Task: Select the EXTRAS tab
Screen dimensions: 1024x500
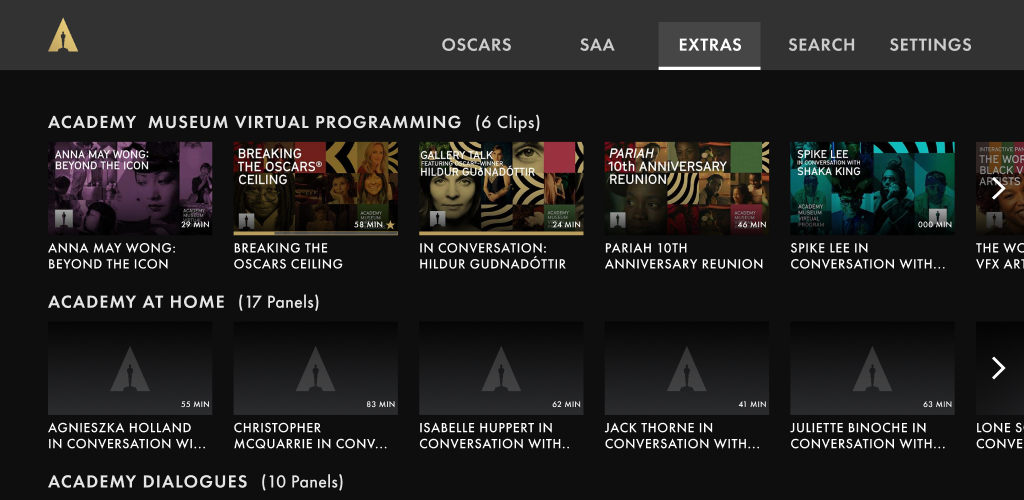Action: coord(709,45)
